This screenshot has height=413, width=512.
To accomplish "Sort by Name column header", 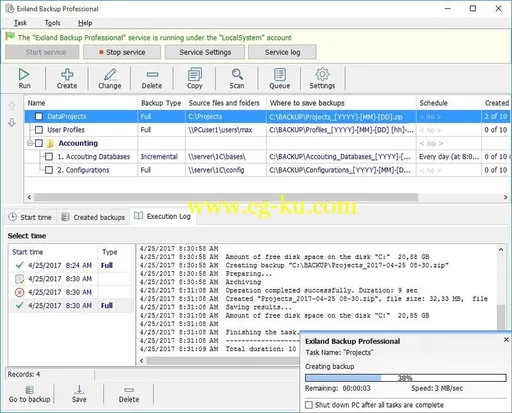I will coord(81,103).
